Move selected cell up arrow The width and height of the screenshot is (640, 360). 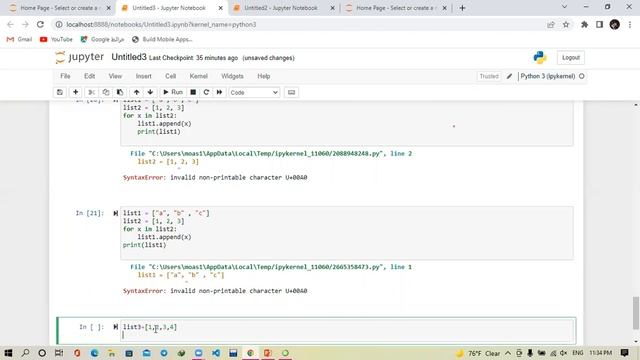(x=136, y=92)
